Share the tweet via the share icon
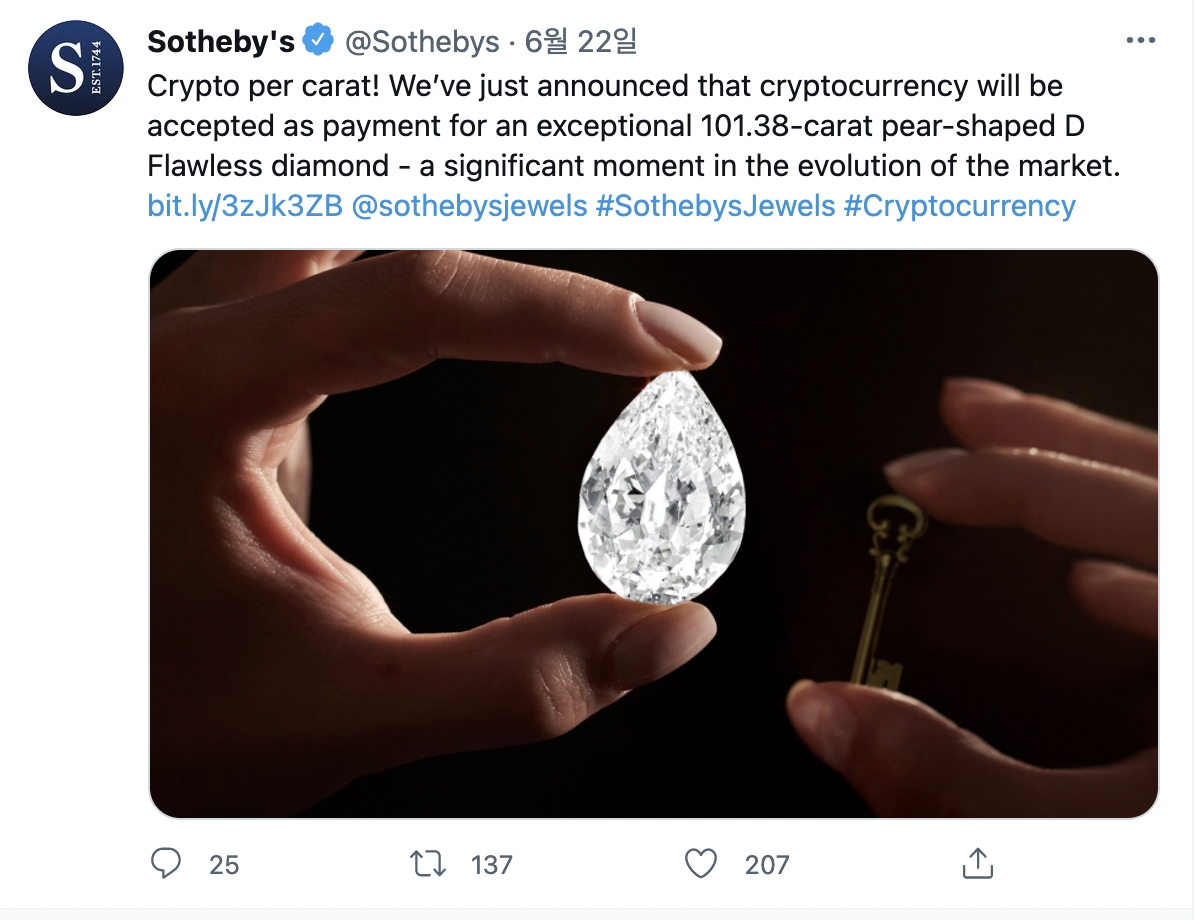This screenshot has height=920, width=1196. pos(976,862)
